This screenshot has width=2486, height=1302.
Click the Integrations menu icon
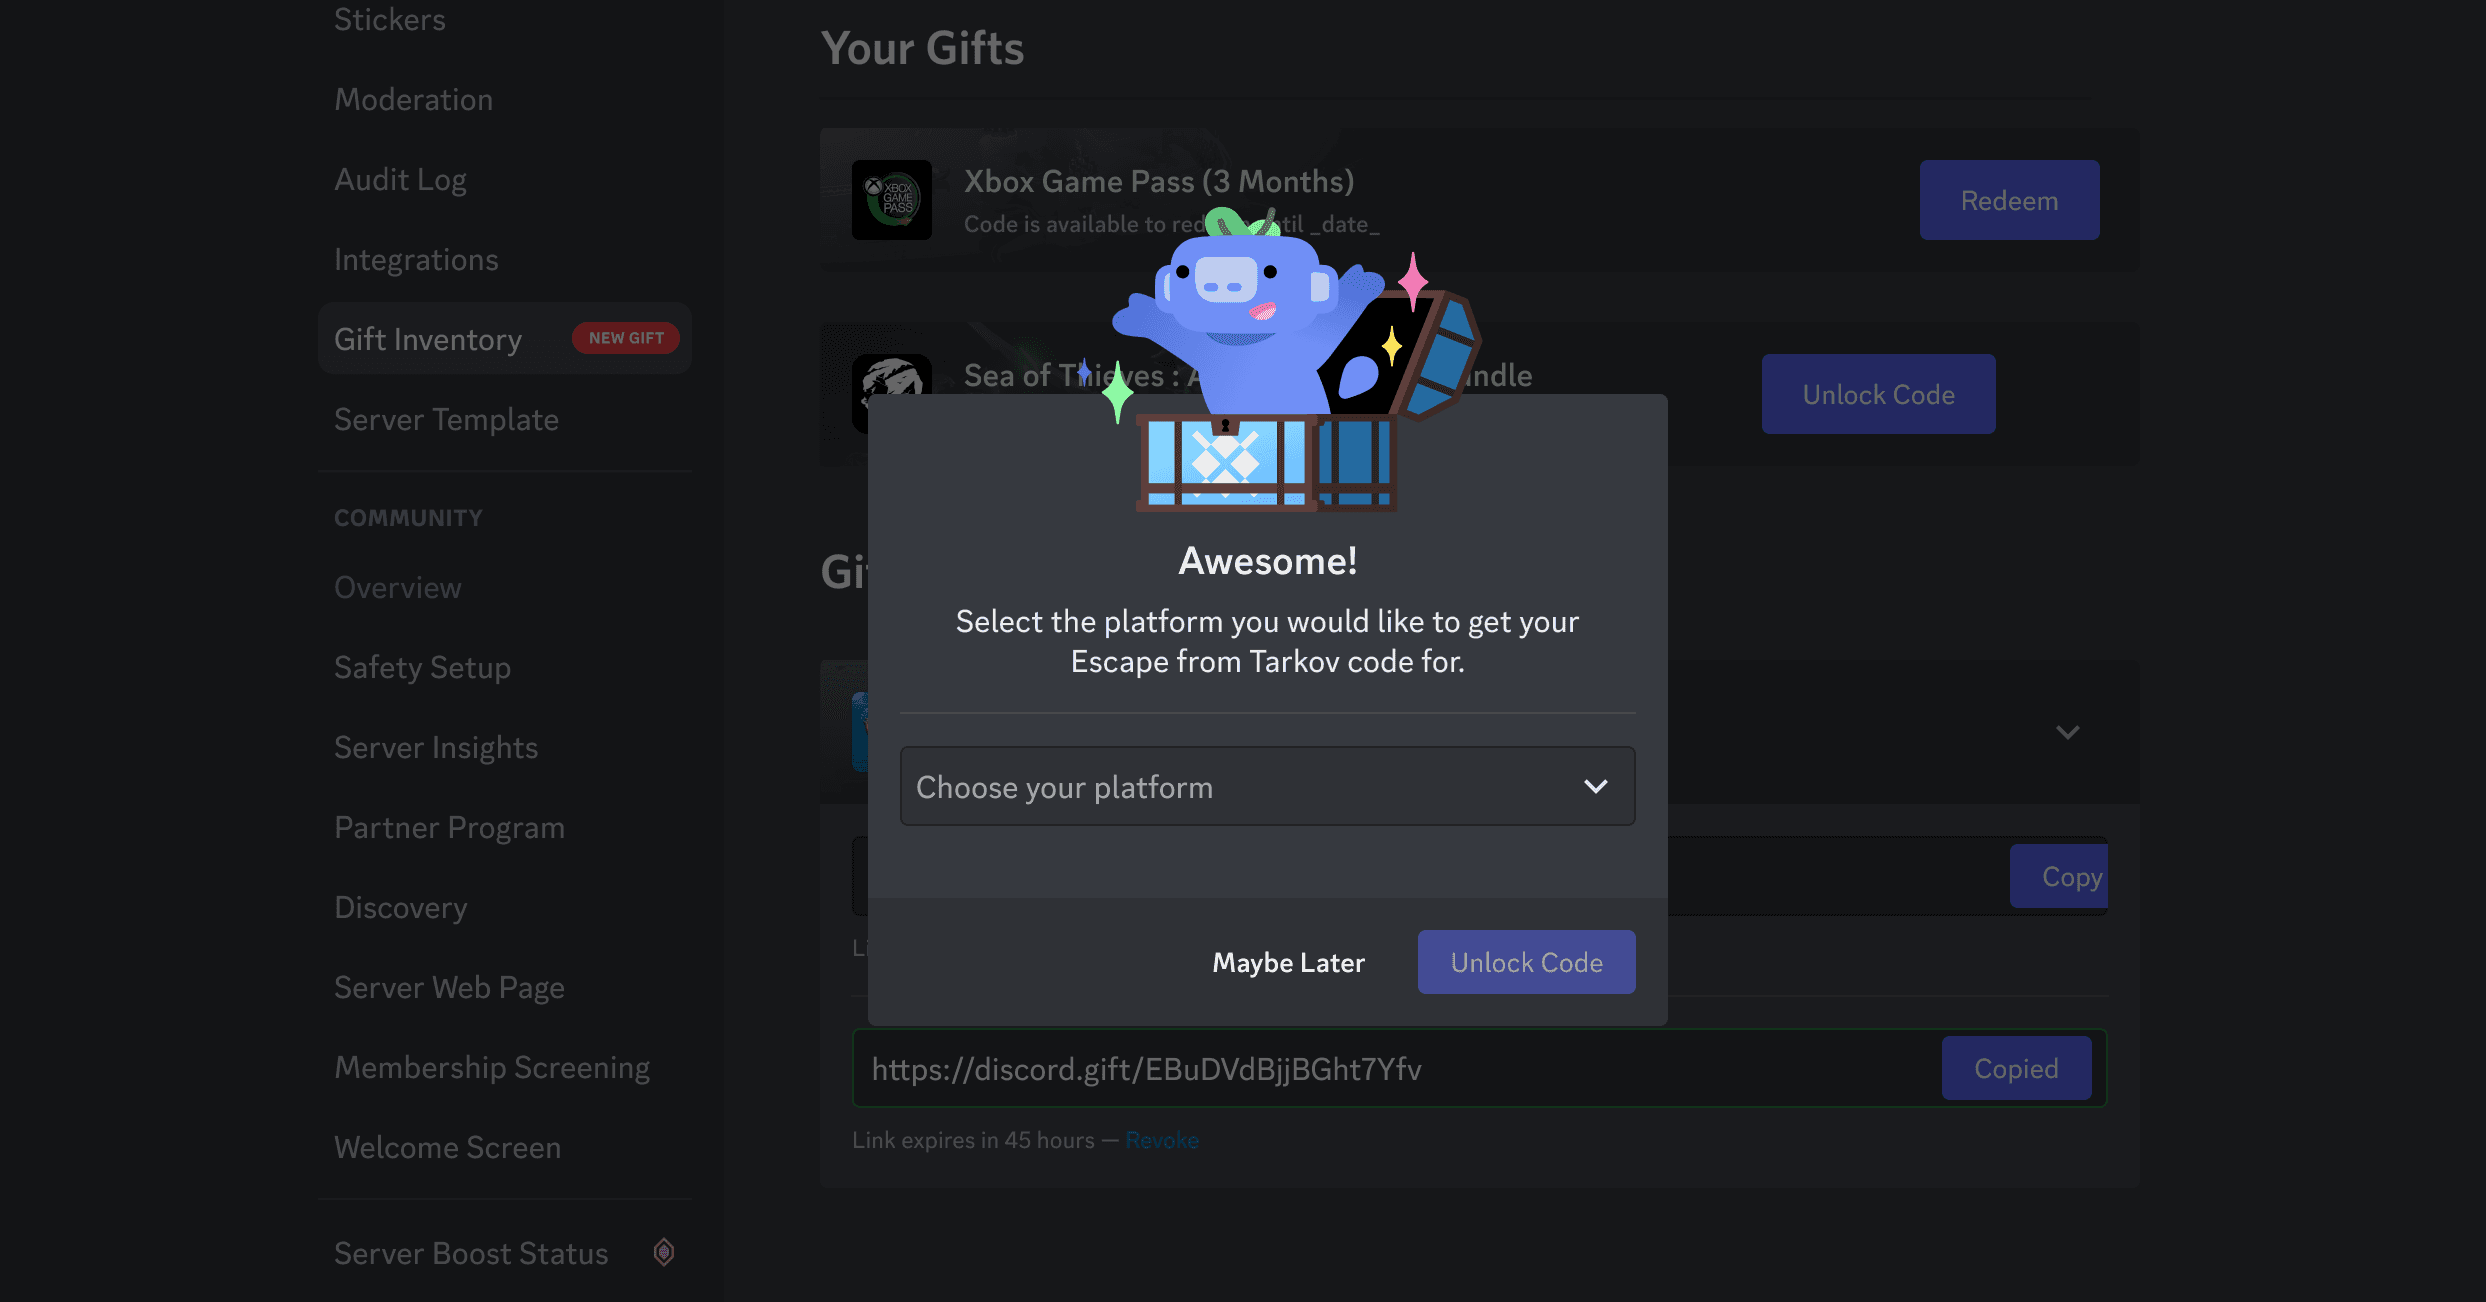[414, 258]
